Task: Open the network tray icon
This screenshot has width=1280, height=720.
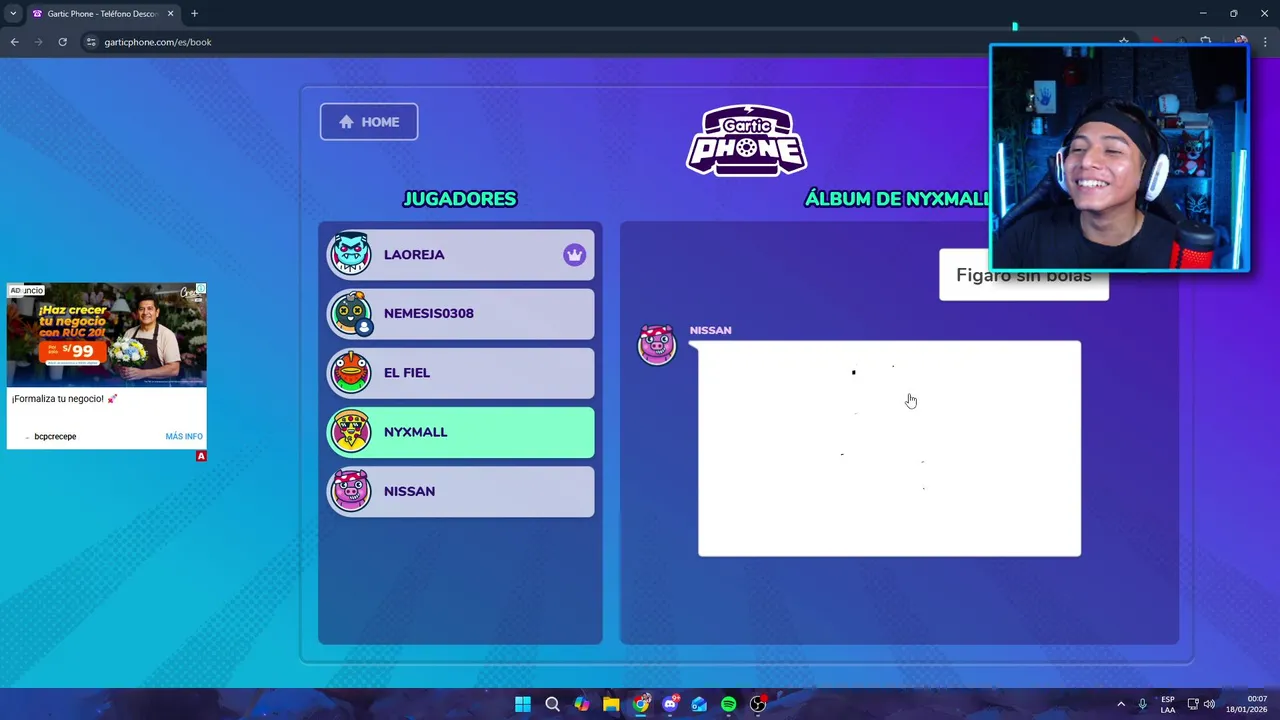Action: click(1193, 704)
